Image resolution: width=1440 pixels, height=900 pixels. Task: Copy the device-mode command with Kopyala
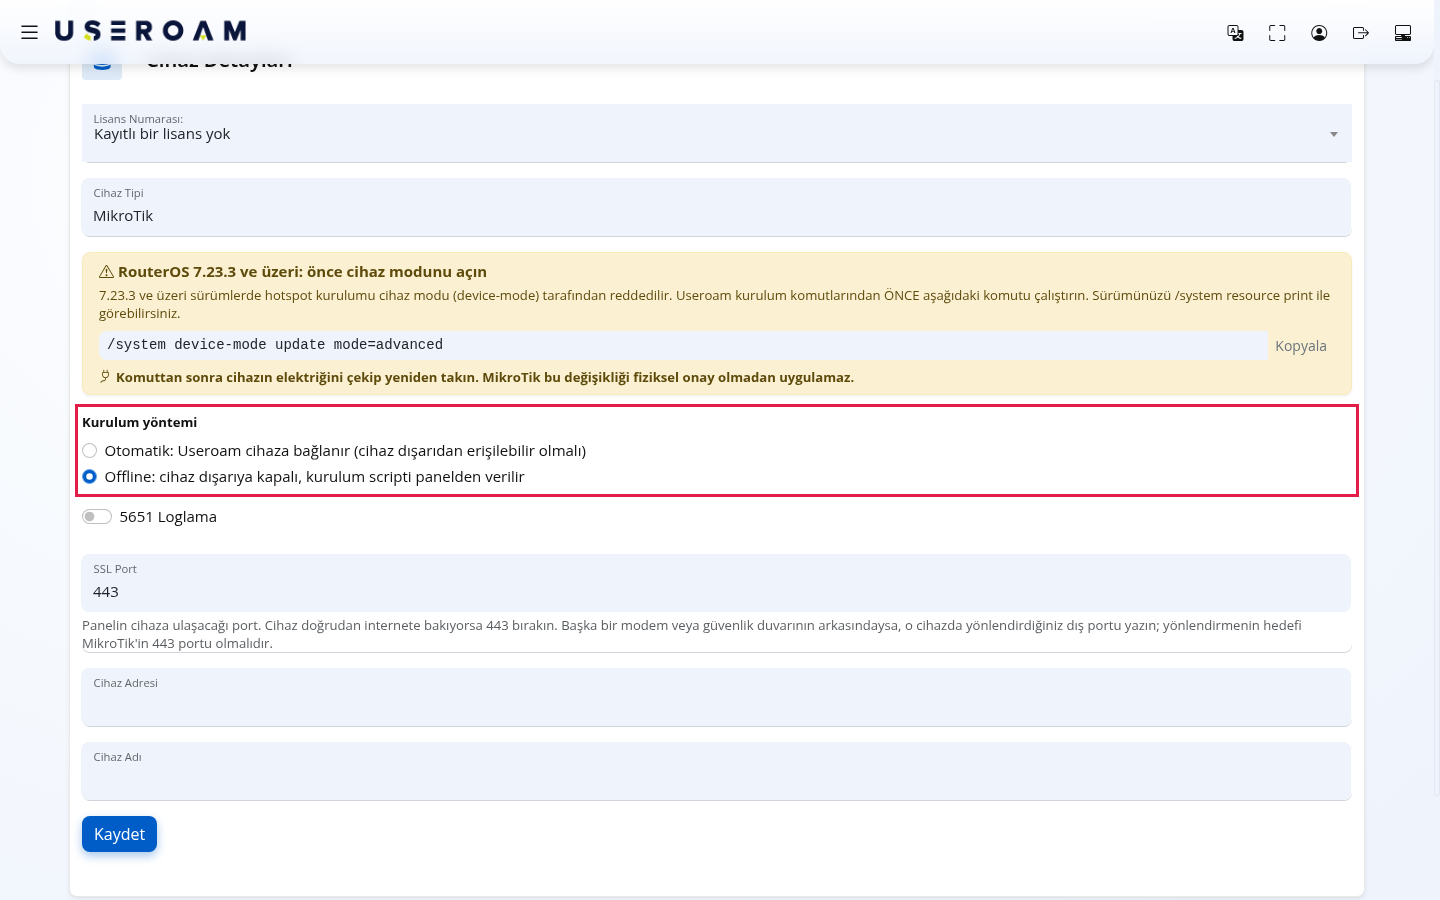coord(1300,346)
